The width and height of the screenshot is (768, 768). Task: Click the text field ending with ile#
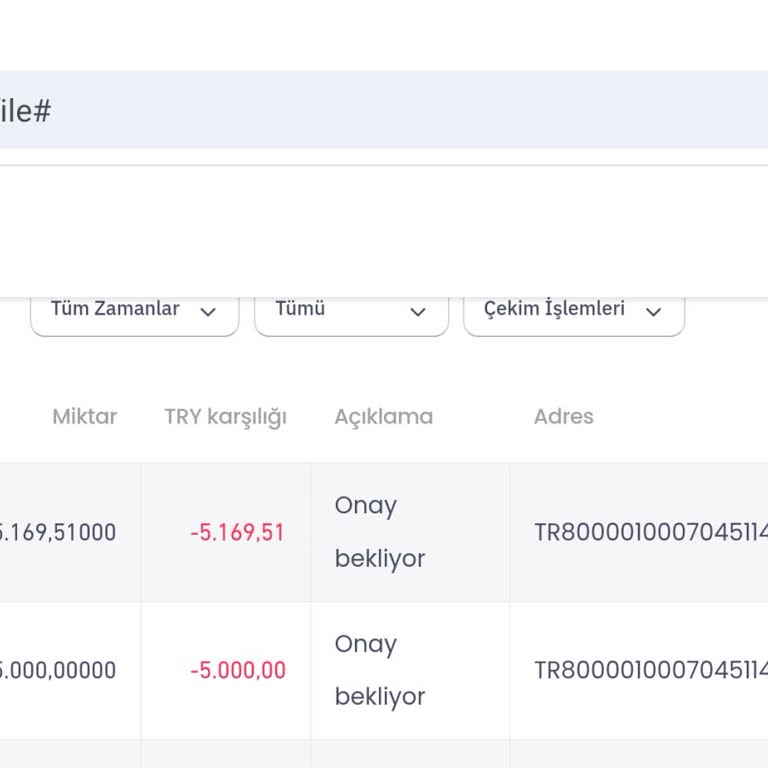click(384, 110)
